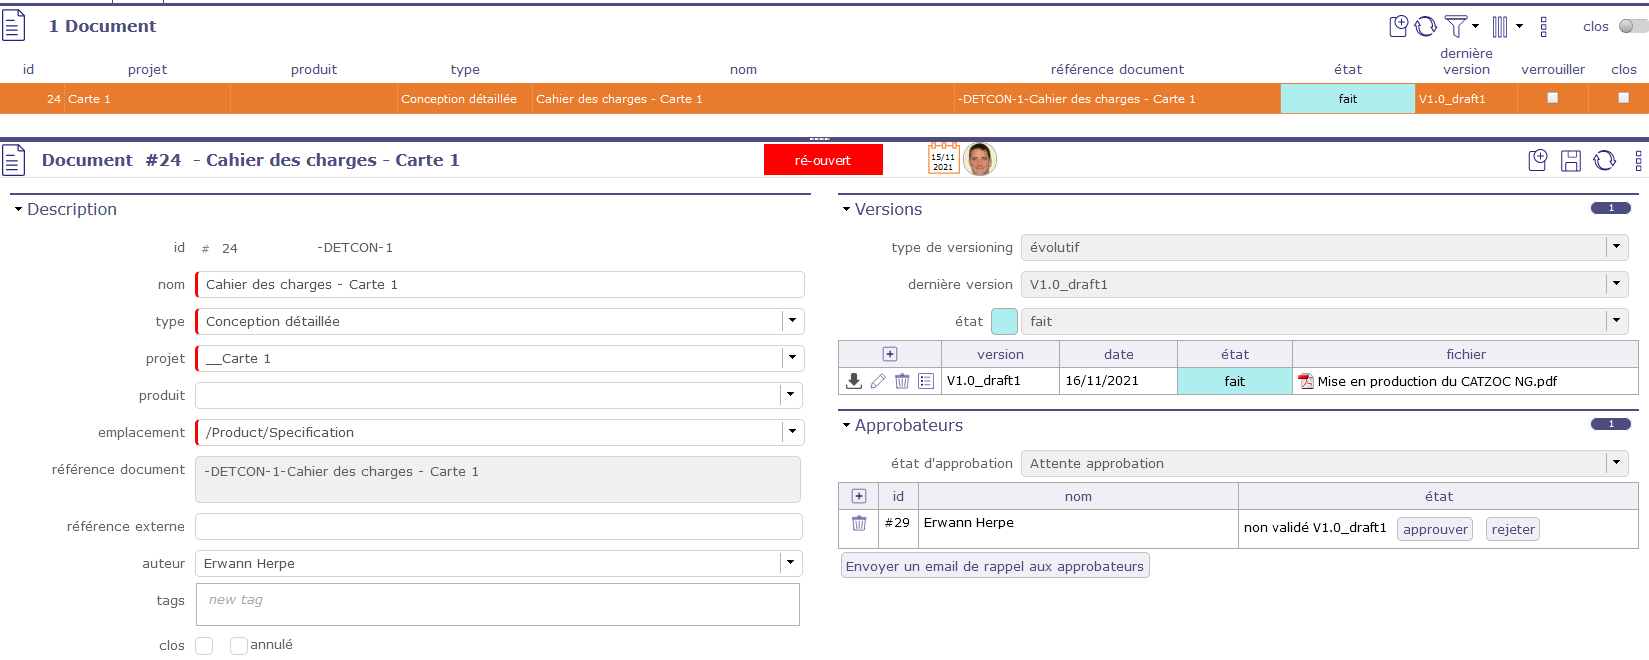Send reminder email to approvers
The height and width of the screenshot is (660, 1649).
point(994,566)
